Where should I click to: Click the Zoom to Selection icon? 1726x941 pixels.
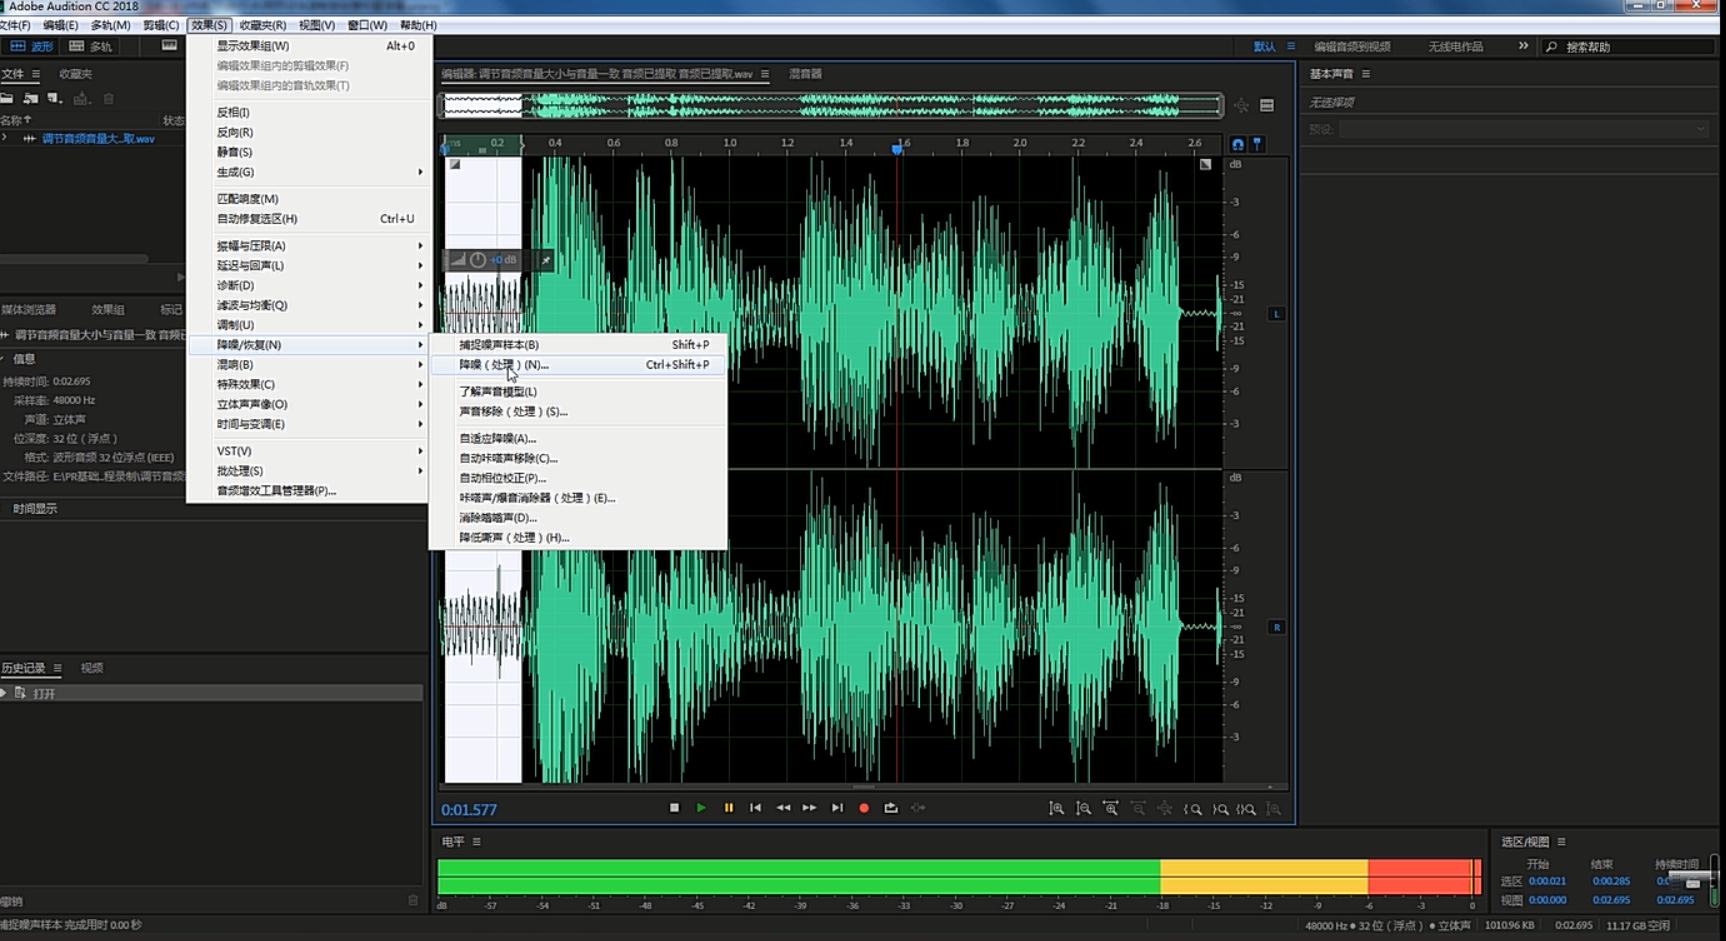point(1246,809)
